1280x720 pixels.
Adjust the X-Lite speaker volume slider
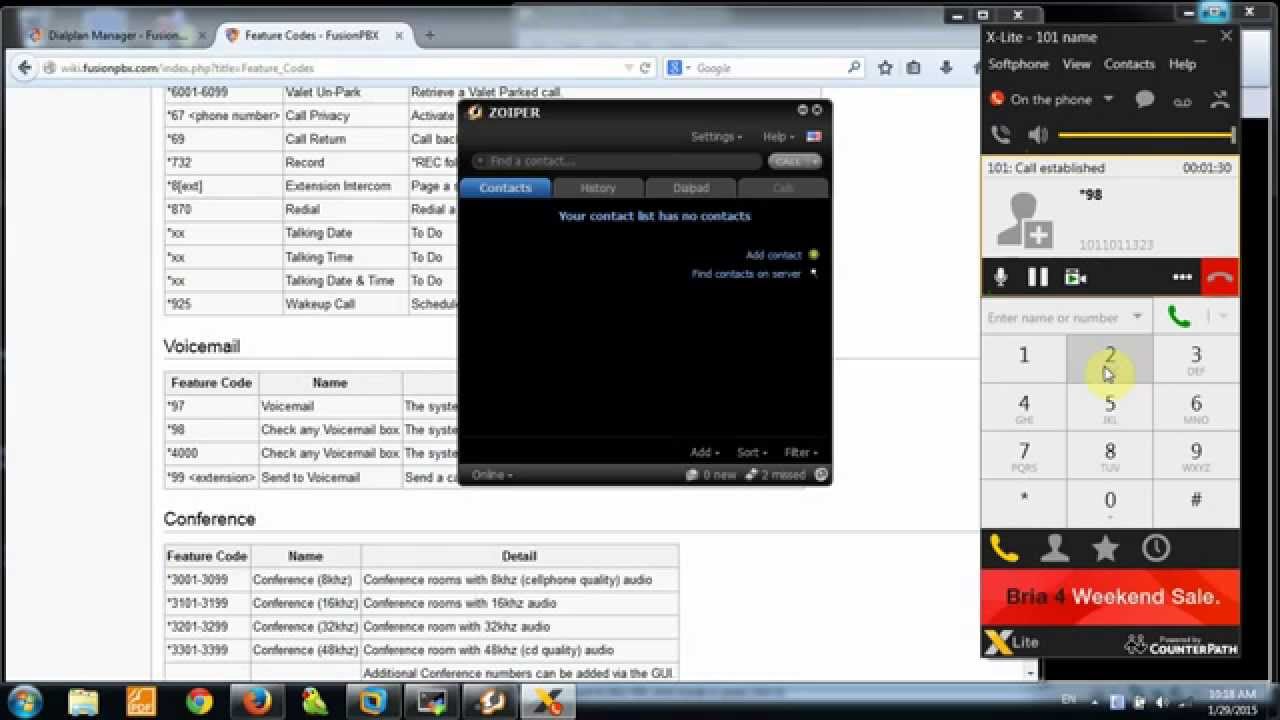[1147, 135]
